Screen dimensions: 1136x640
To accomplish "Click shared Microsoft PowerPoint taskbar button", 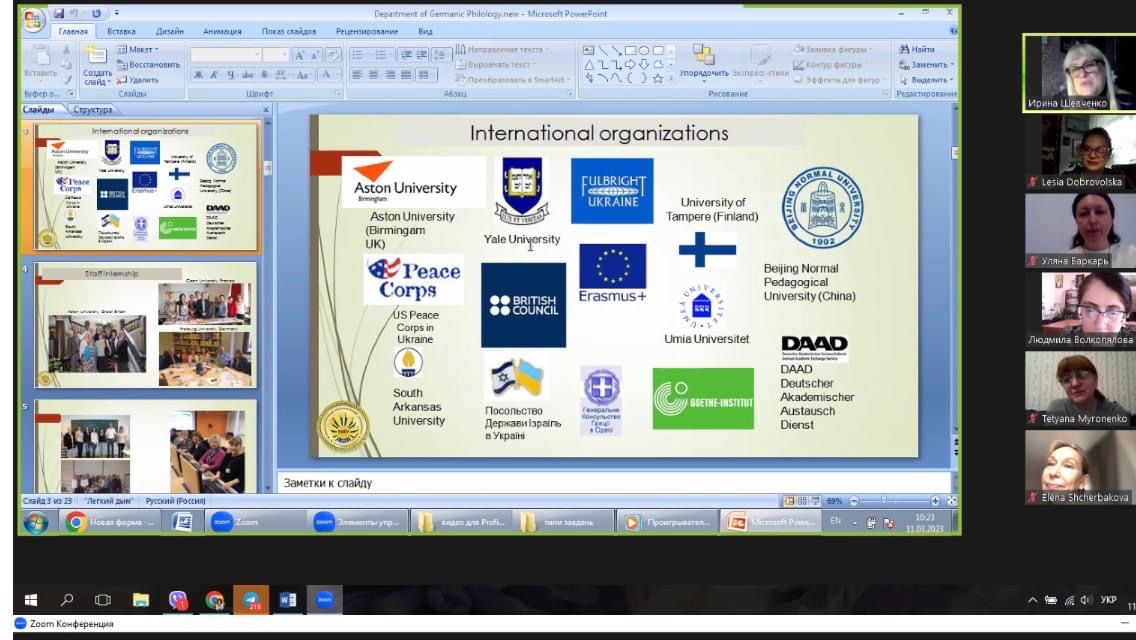I will pyautogui.click(x=772, y=522).
